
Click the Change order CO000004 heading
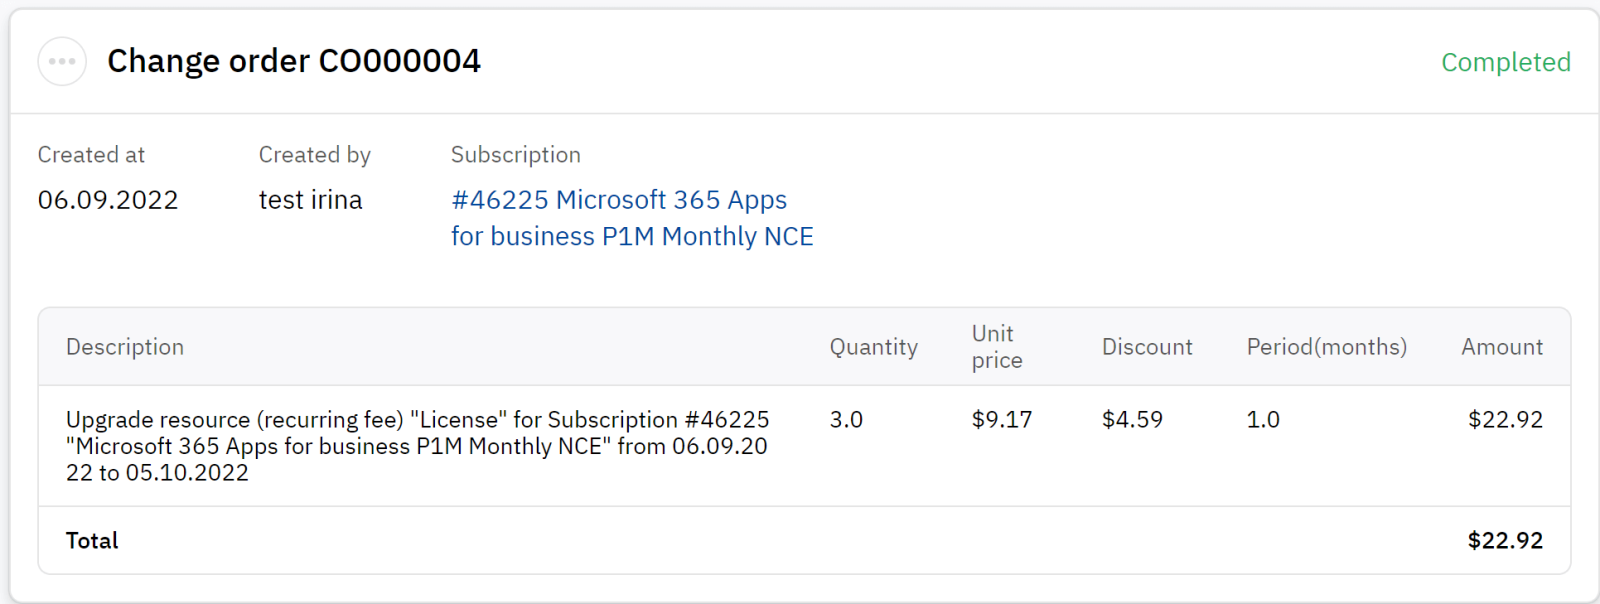click(294, 61)
